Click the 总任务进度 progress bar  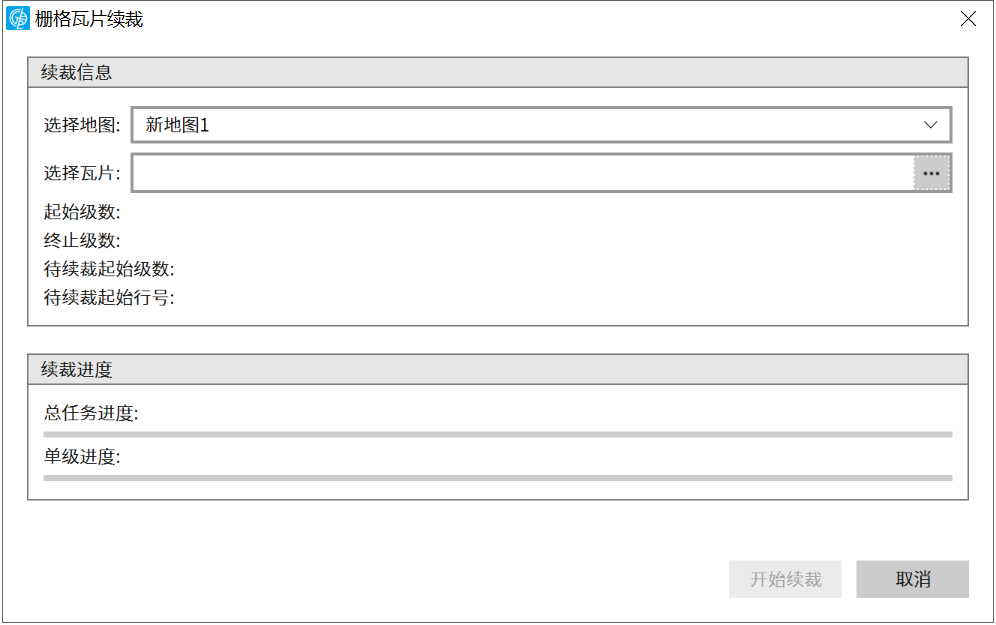pos(498,434)
